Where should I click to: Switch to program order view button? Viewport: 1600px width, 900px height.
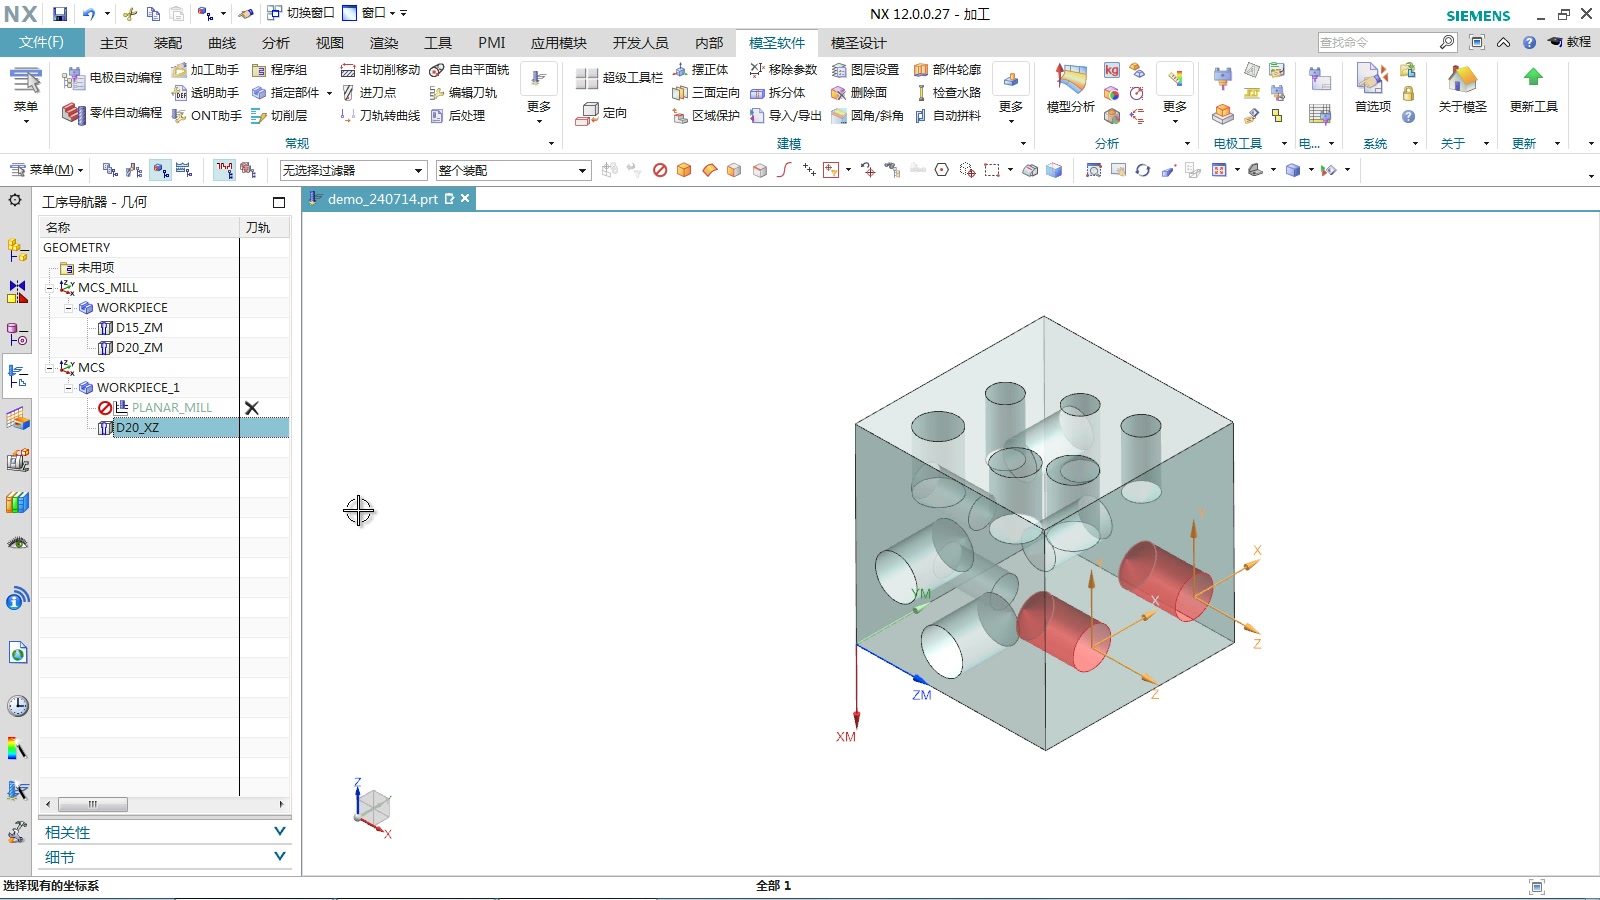110,170
